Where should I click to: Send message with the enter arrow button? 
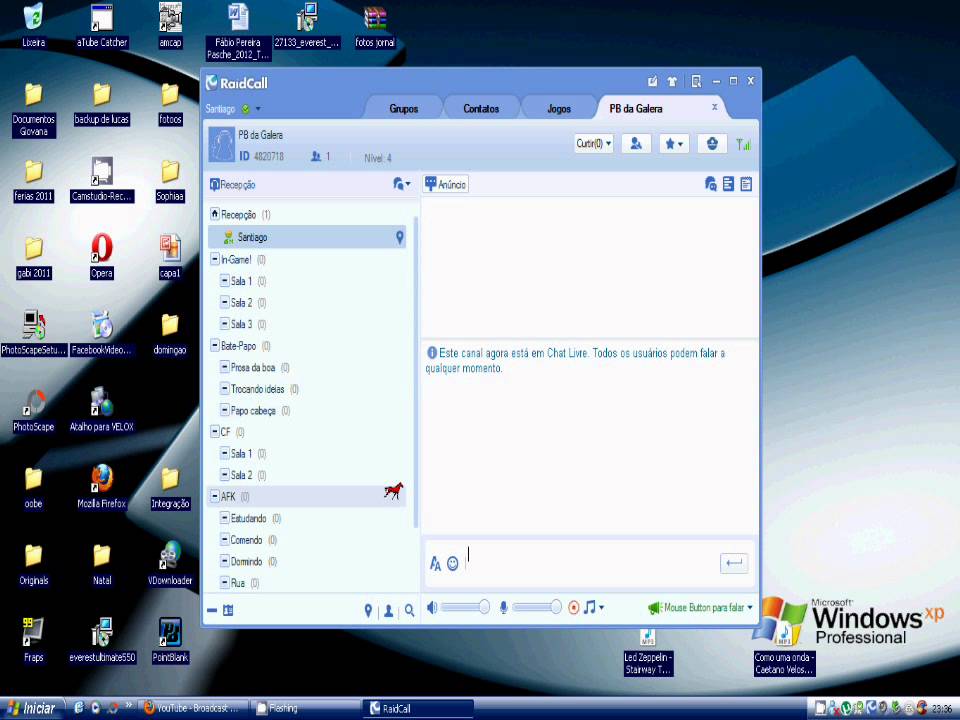coord(733,563)
